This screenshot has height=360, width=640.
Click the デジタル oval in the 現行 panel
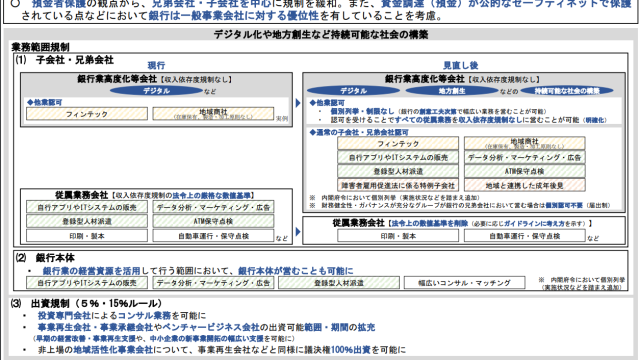click(156, 91)
